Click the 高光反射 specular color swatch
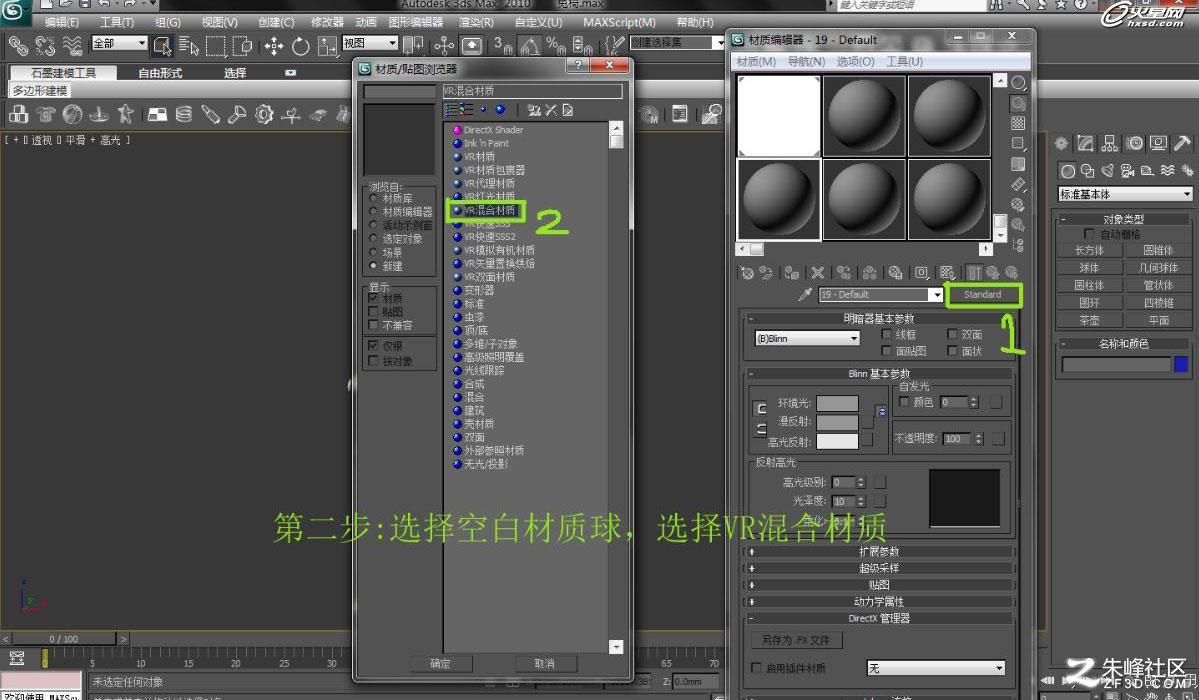The height and width of the screenshot is (700, 1199). 837,441
